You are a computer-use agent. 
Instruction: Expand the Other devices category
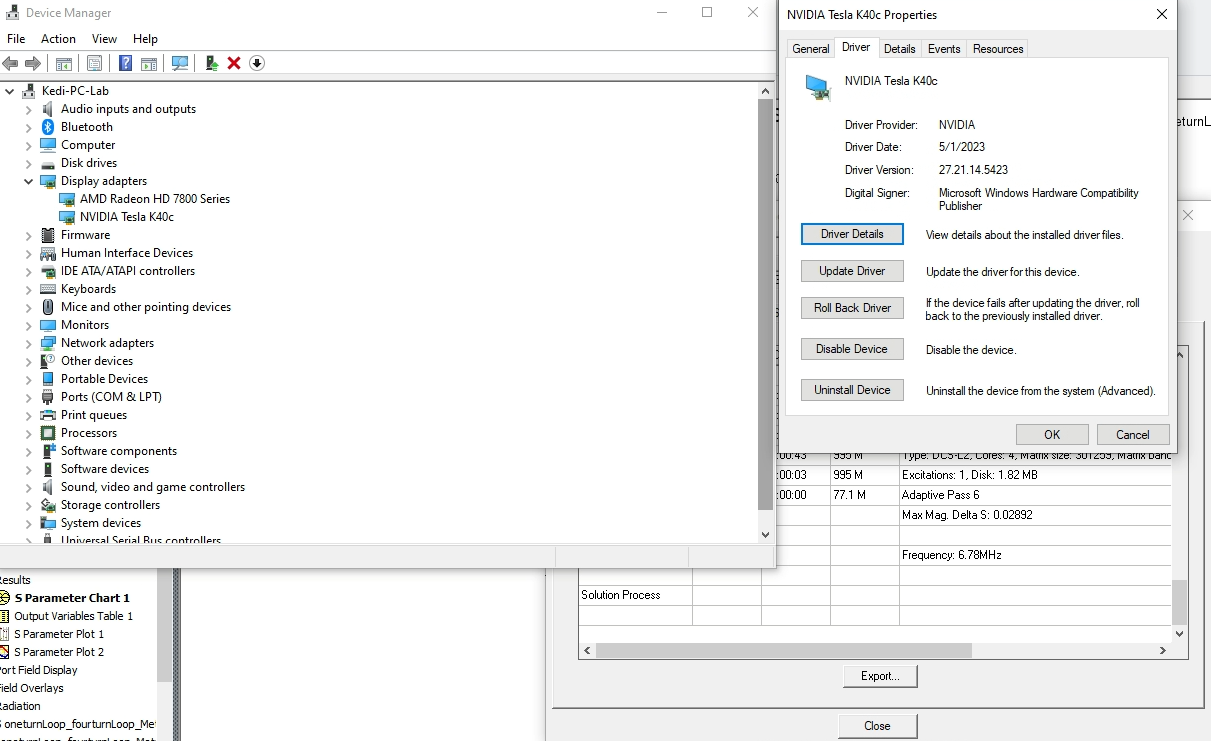pos(29,361)
